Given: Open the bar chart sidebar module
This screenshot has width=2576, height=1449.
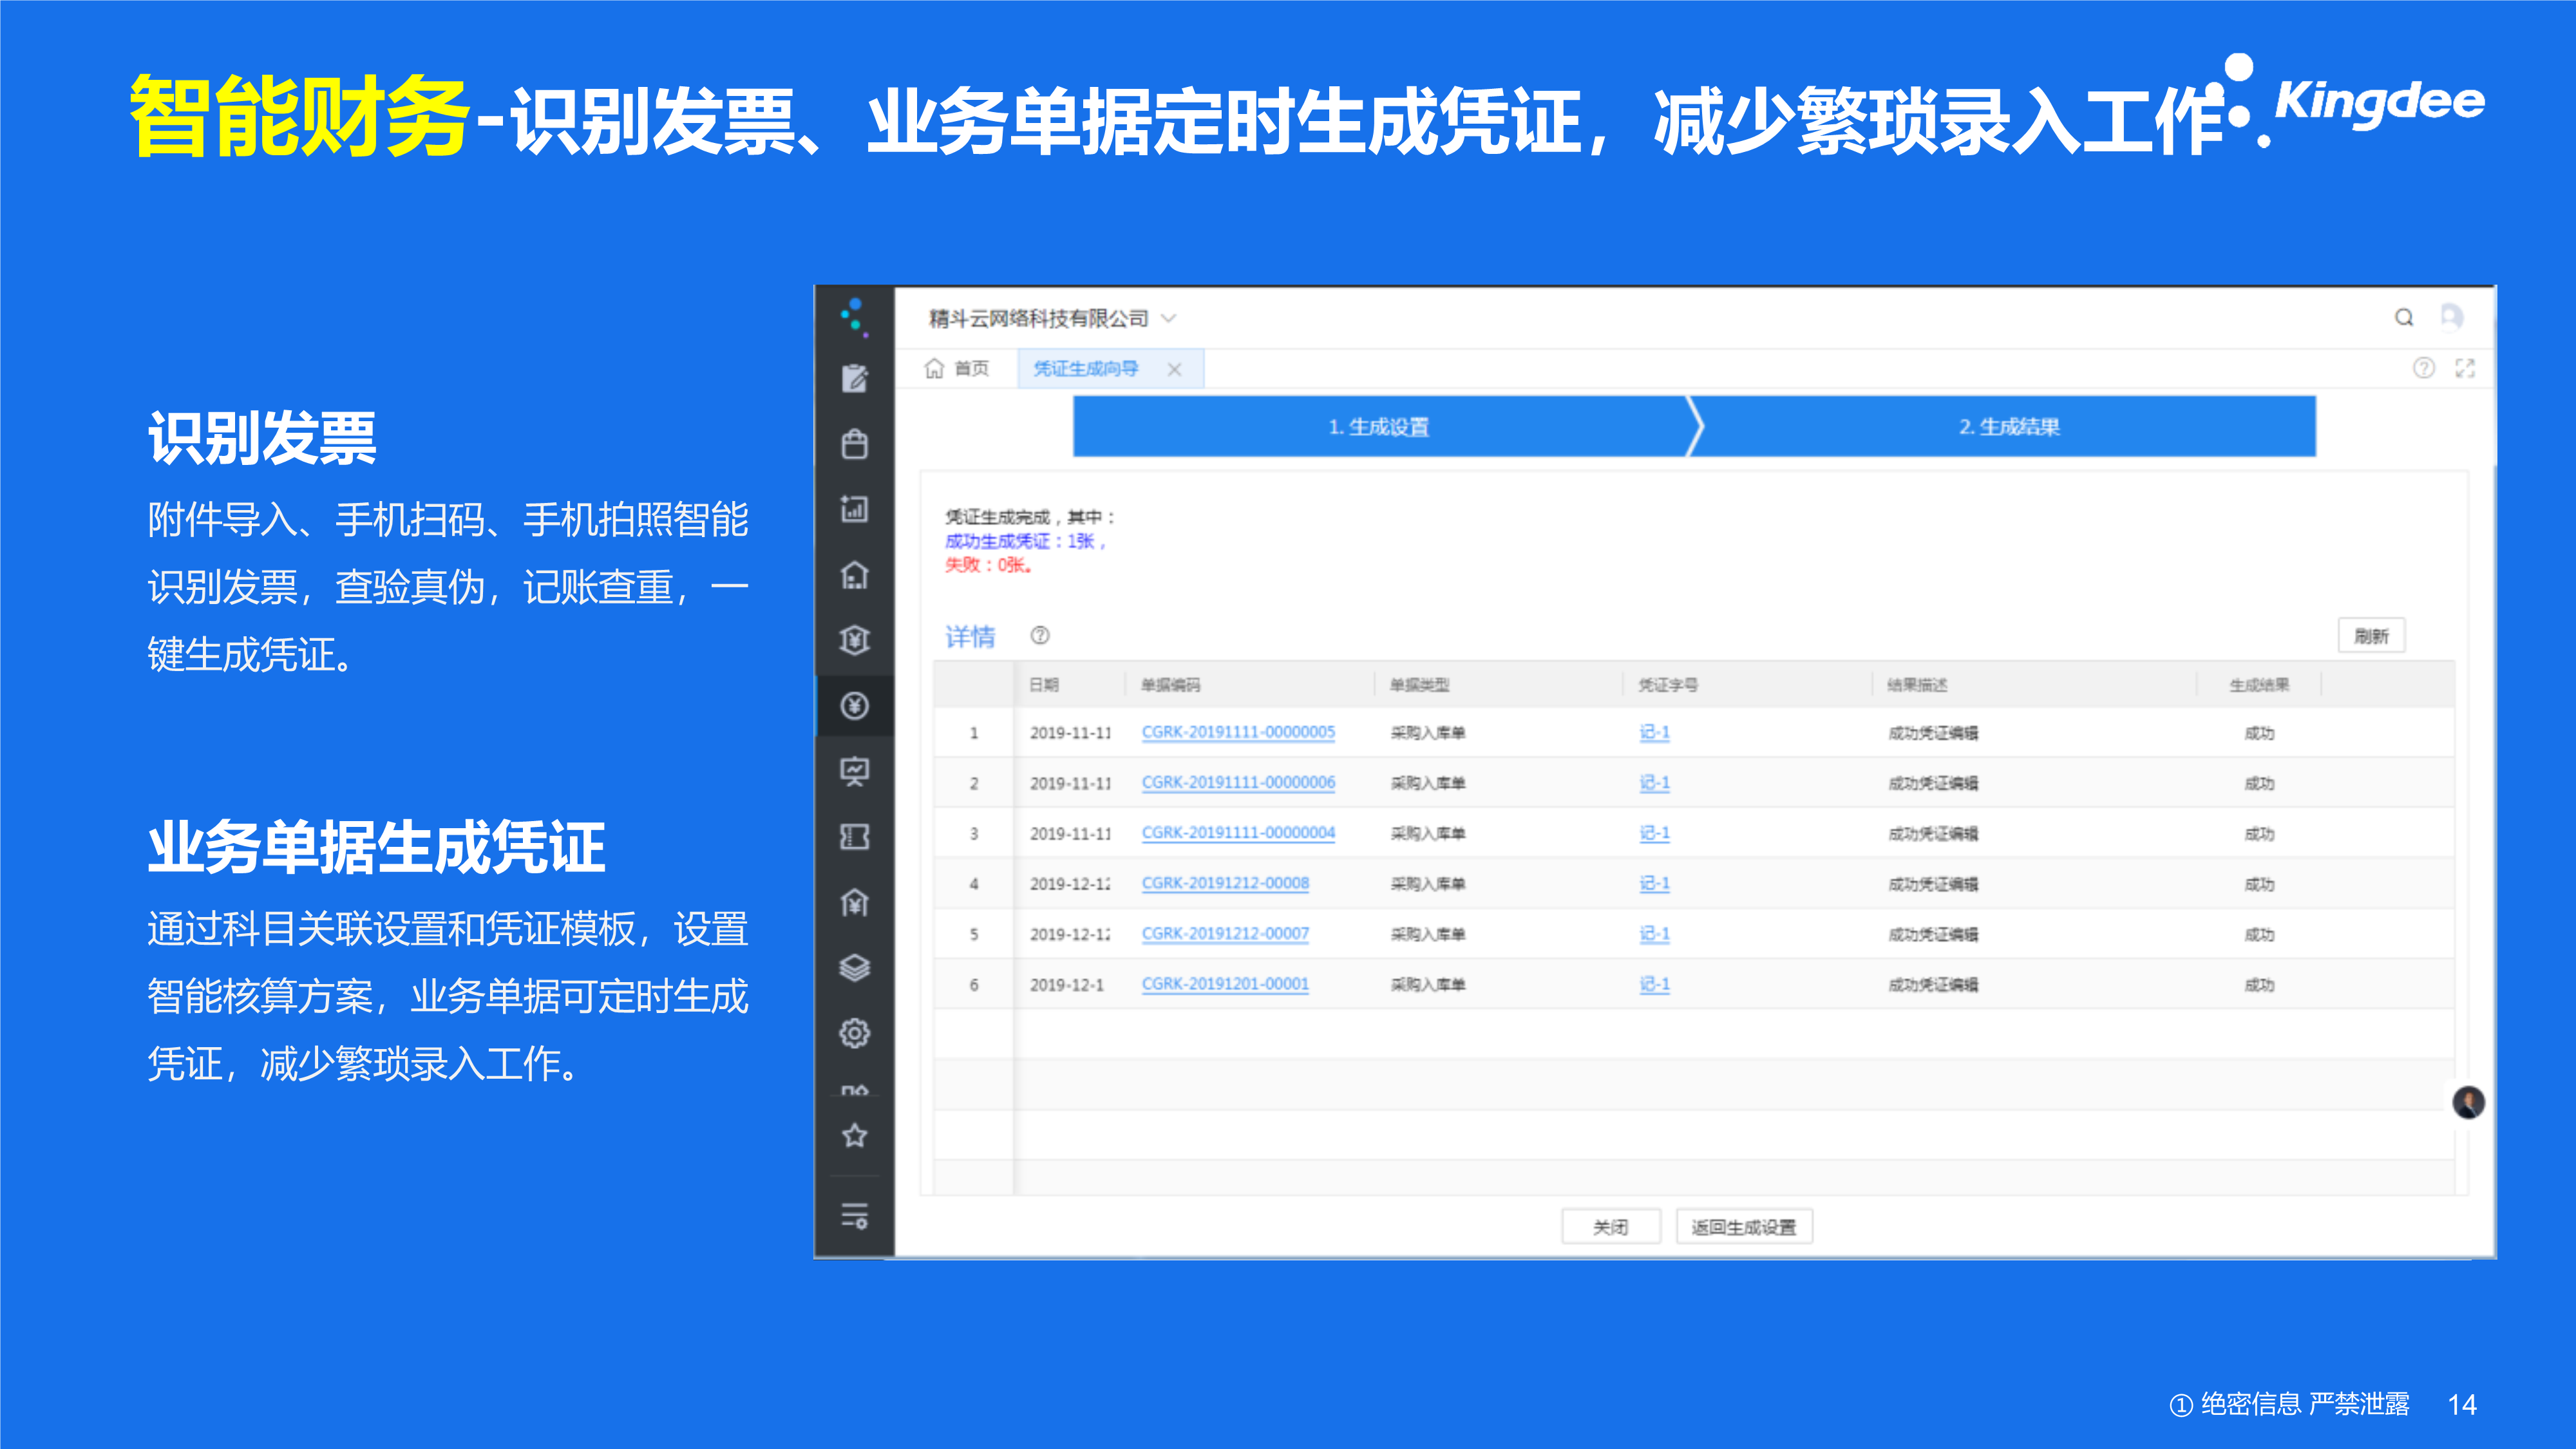Looking at the screenshot, I should pyautogui.click(x=854, y=509).
